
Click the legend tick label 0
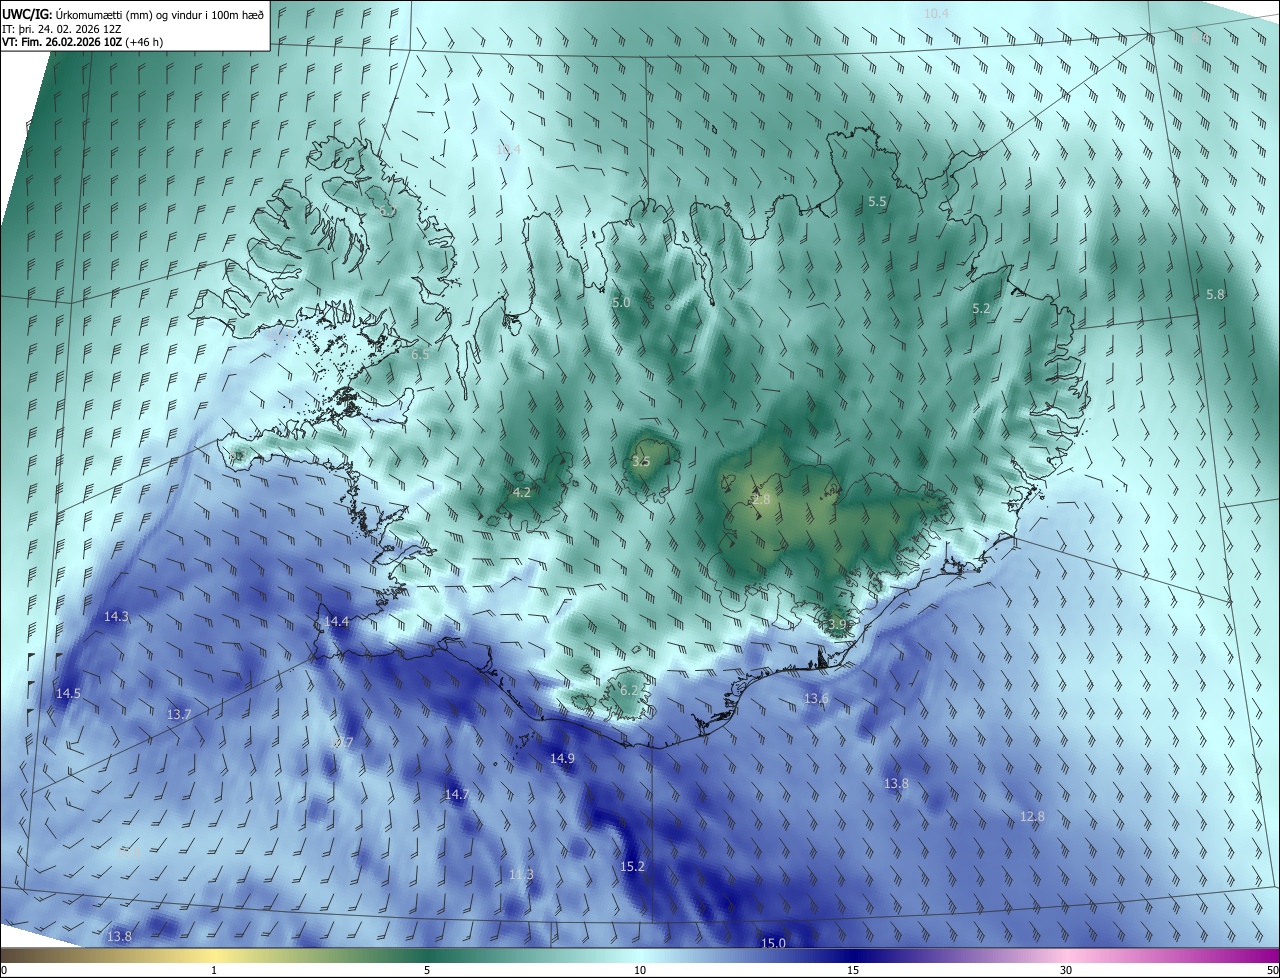pyautogui.click(x=4, y=970)
